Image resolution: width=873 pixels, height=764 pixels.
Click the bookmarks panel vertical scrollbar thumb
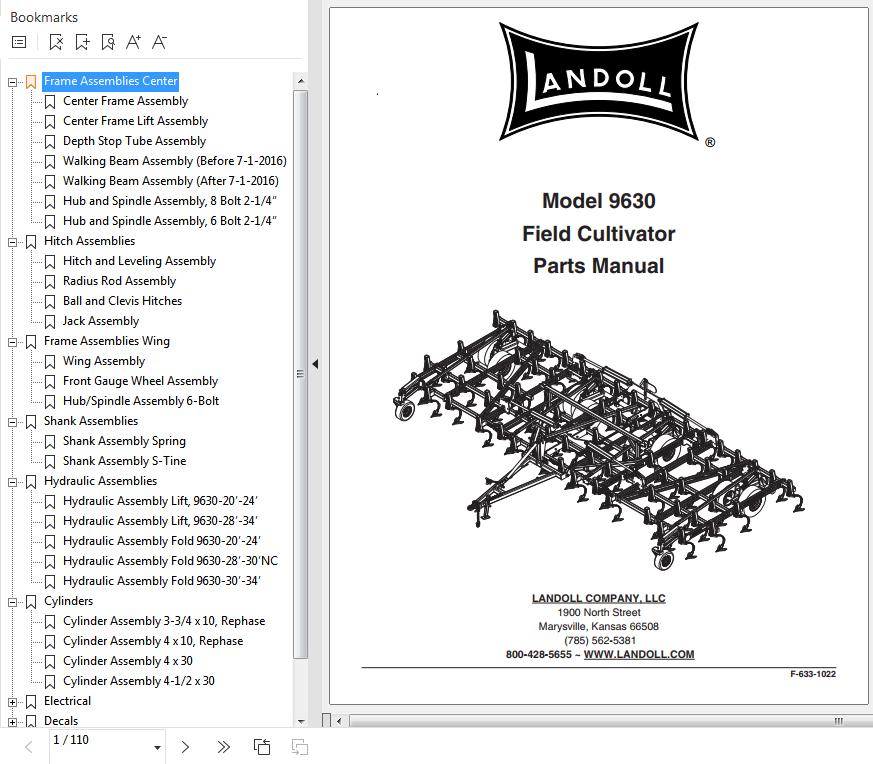click(301, 374)
